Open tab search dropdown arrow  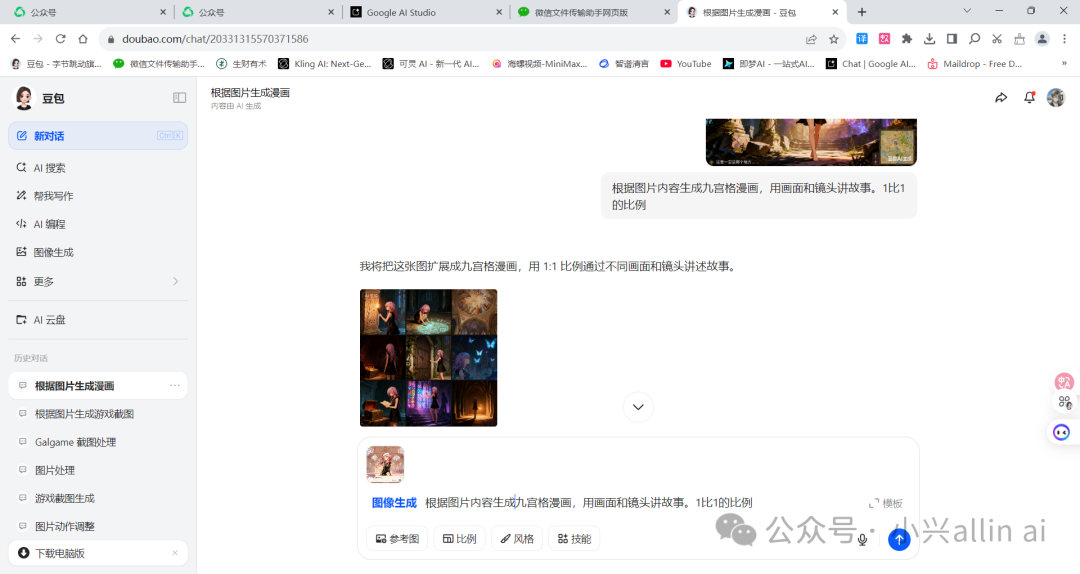(967, 11)
